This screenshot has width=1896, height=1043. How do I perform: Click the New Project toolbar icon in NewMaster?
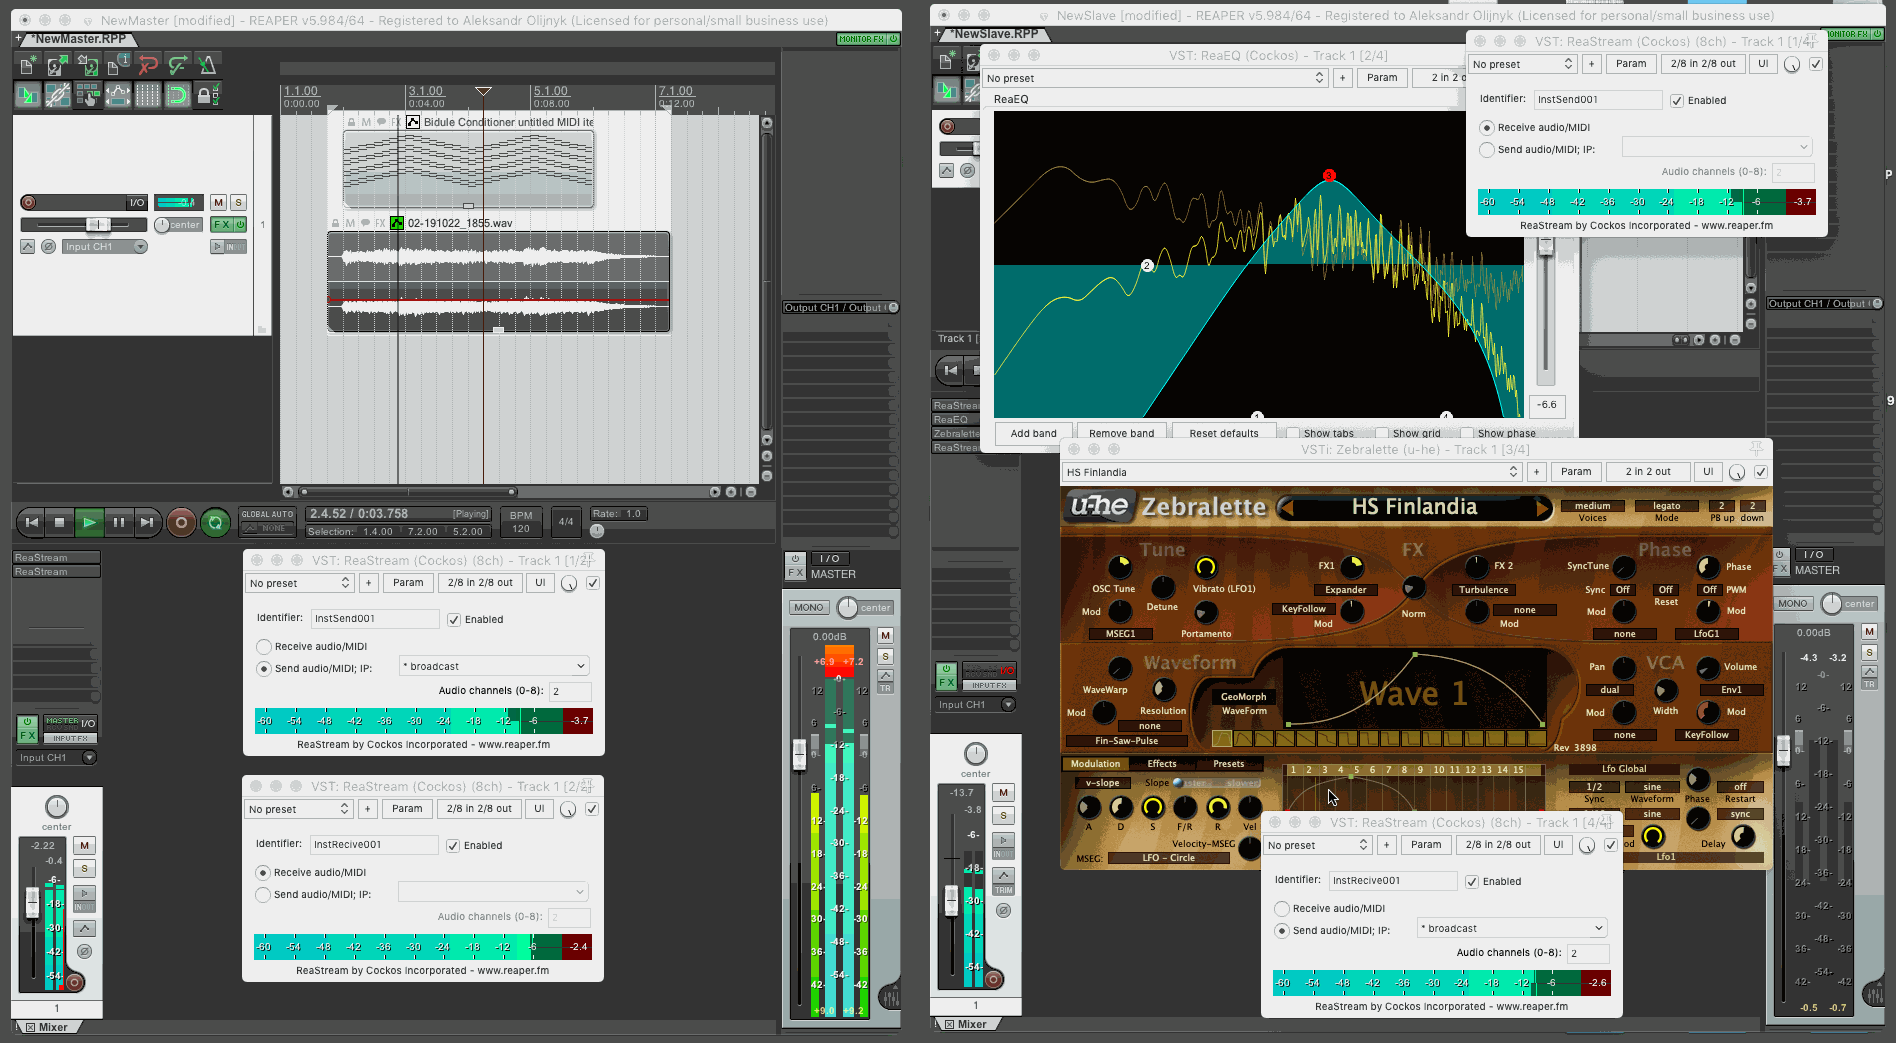click(x=28, y=65)
